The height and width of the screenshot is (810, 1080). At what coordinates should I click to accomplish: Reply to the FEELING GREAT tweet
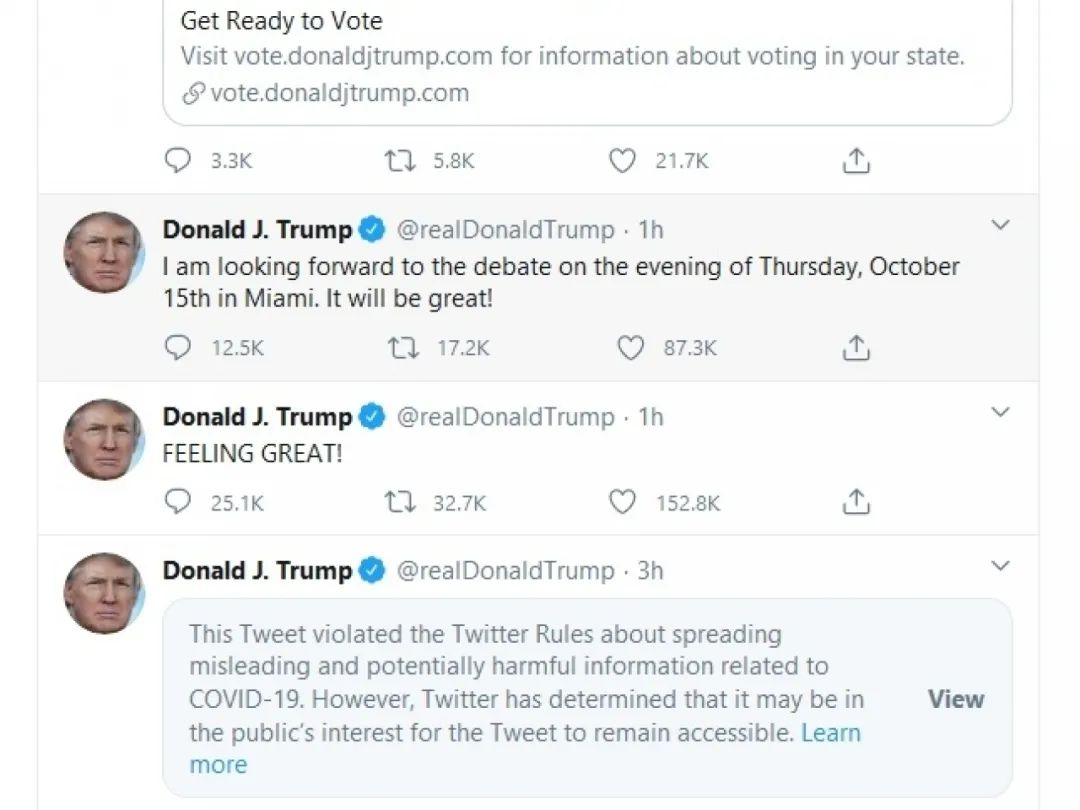pyautogui.click(x=178, y=501)
